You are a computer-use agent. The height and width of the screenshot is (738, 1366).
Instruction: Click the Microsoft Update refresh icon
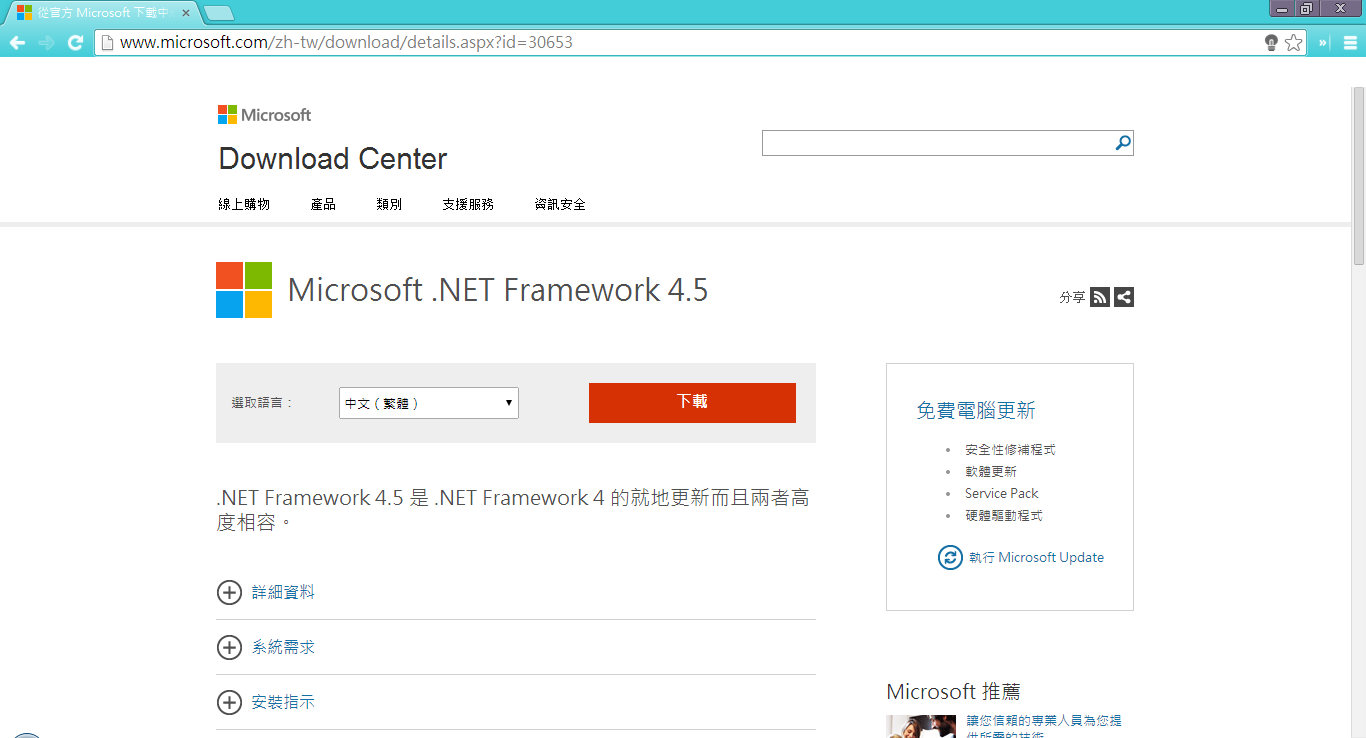point(950,557)
